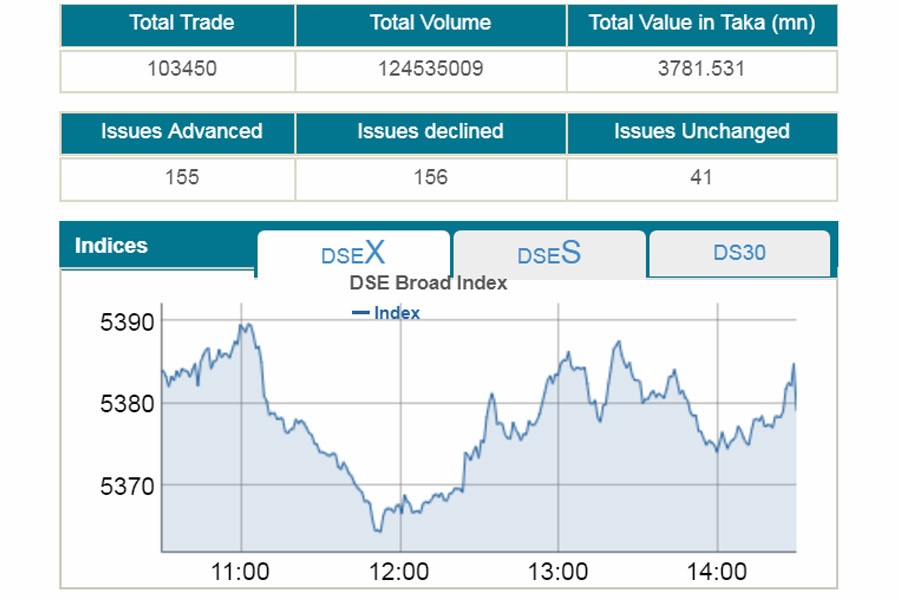Click the Total Value in Taka header
The image size is (900, 600).
(702, 23)
